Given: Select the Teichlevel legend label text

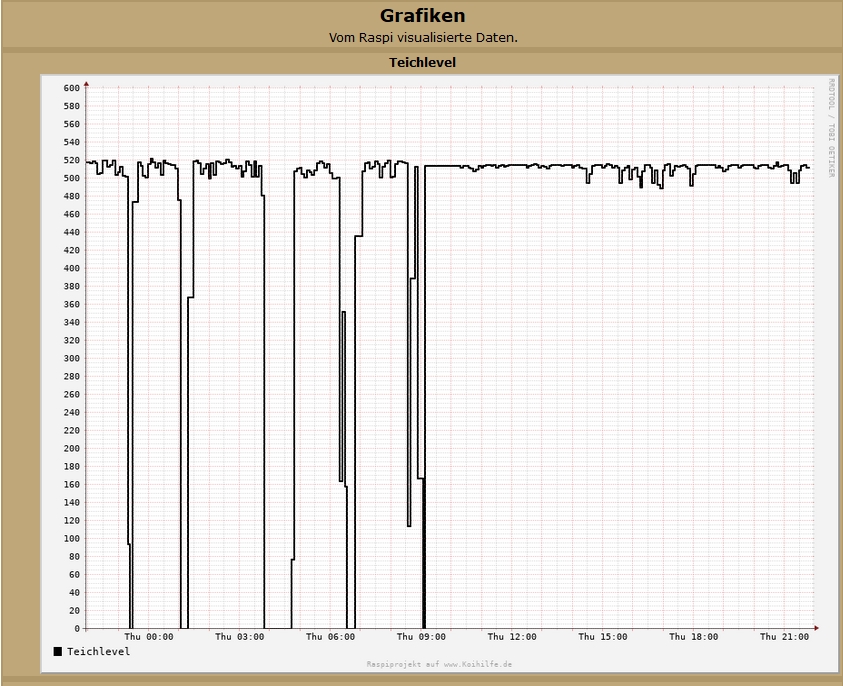Looking at the screenshot, I should 98,651.
